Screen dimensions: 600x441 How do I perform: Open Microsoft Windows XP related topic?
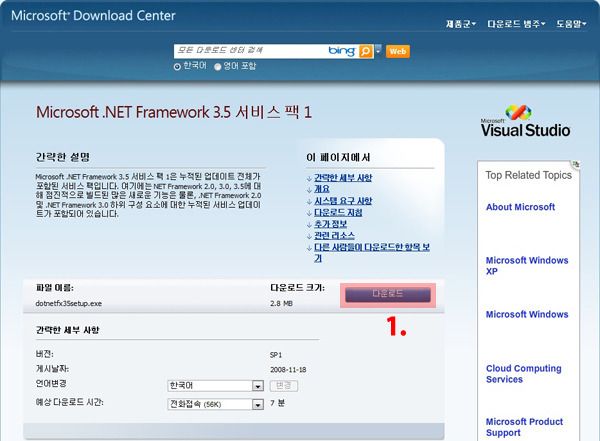click(527, 266)
